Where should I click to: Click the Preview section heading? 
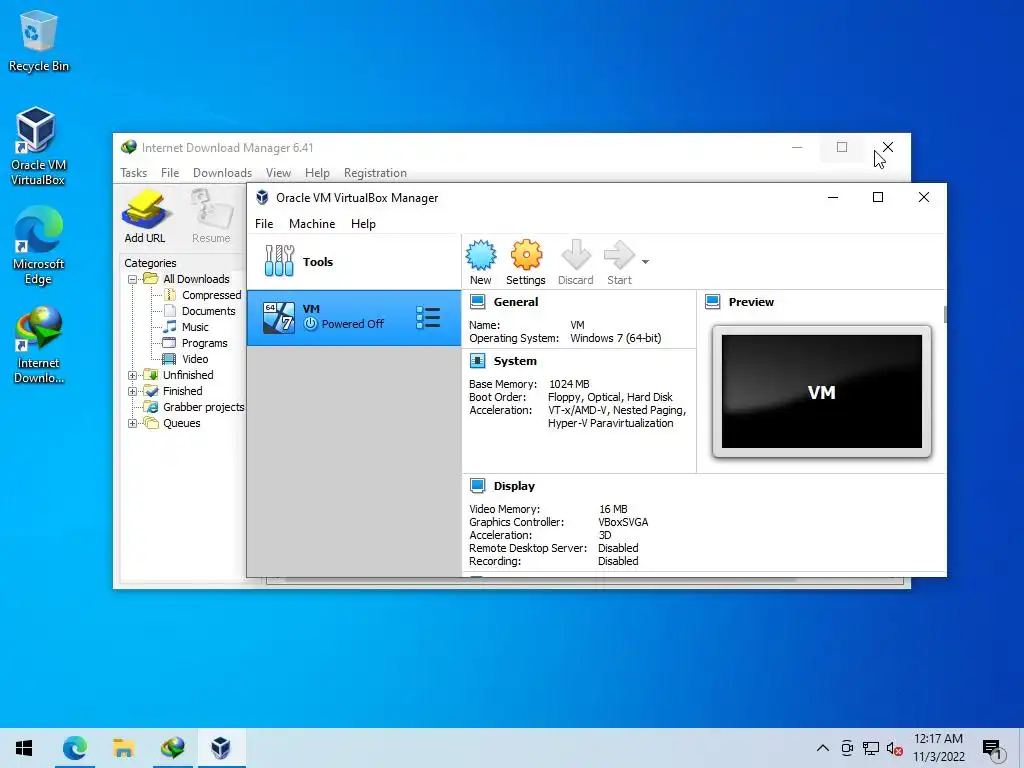pos(751,302)
